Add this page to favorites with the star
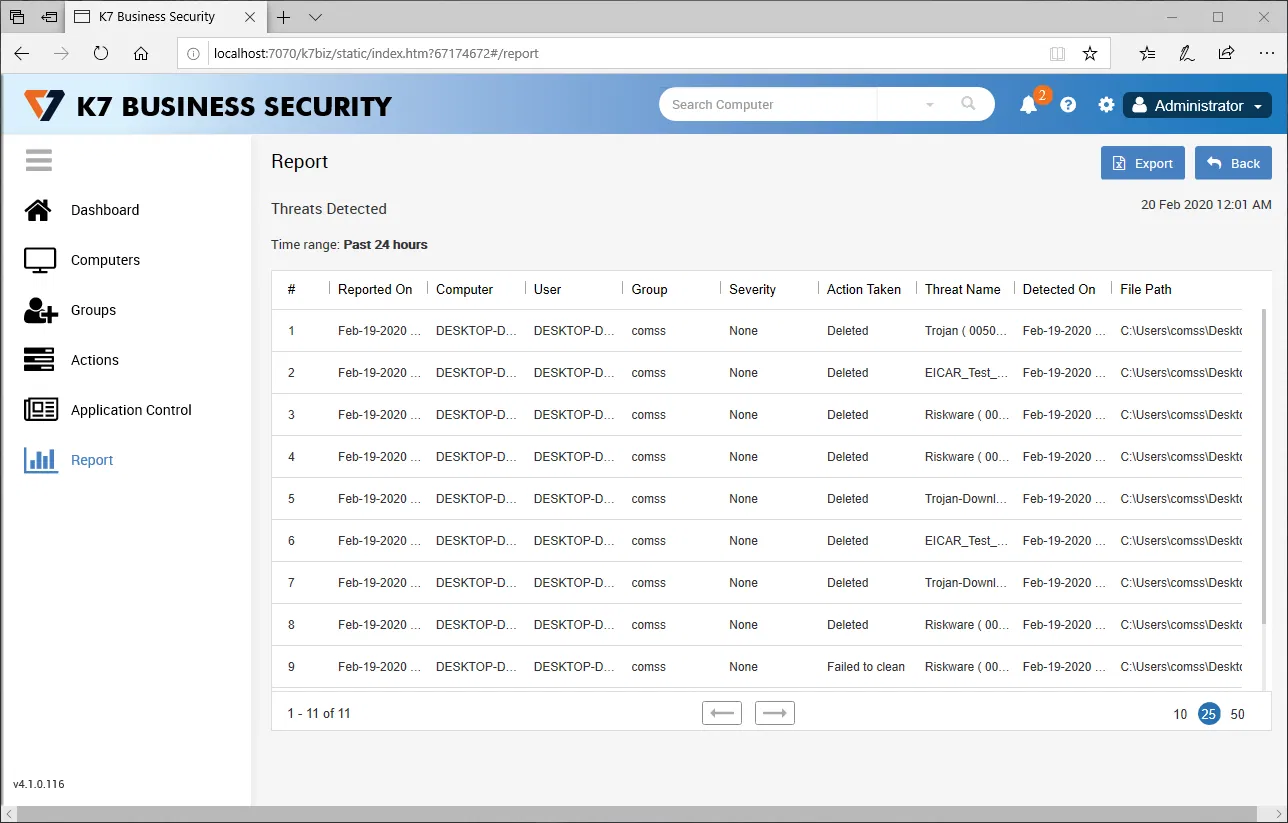Screen dimensions: 1288x823 (1090, 54)
